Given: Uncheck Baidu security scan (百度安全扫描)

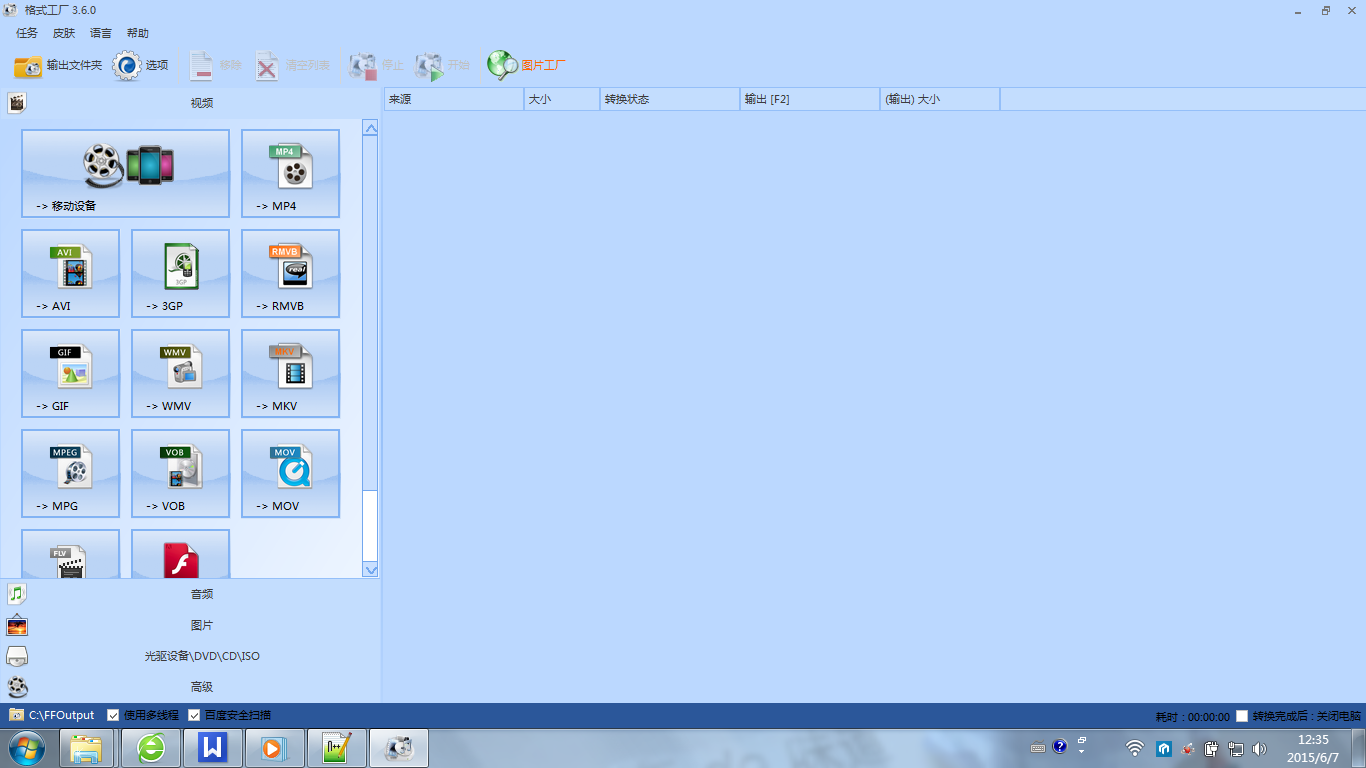Looking at the screenshot, I should click(x=194, y=715).
